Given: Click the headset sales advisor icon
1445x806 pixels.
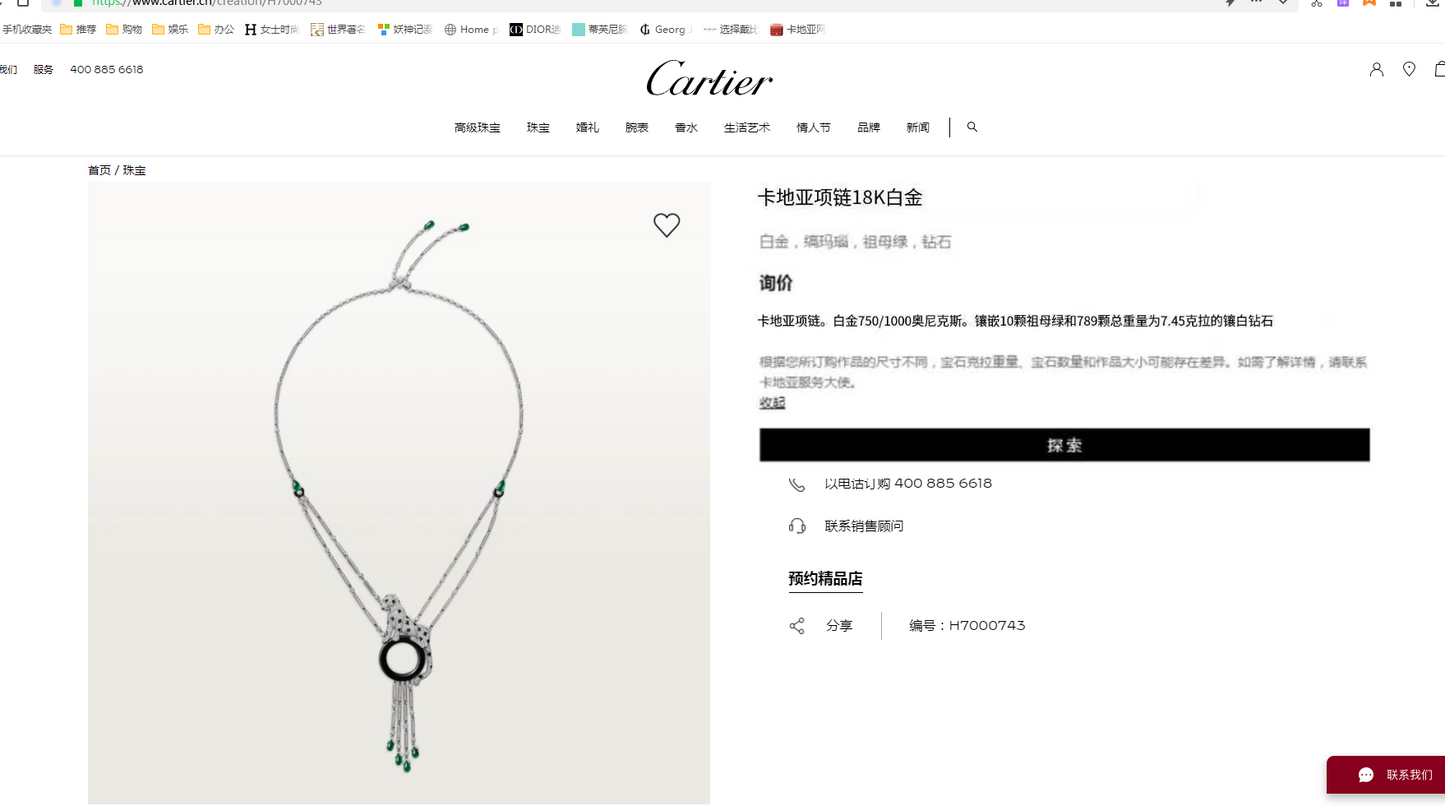Looking at the screenshot, I should (797, 526).
